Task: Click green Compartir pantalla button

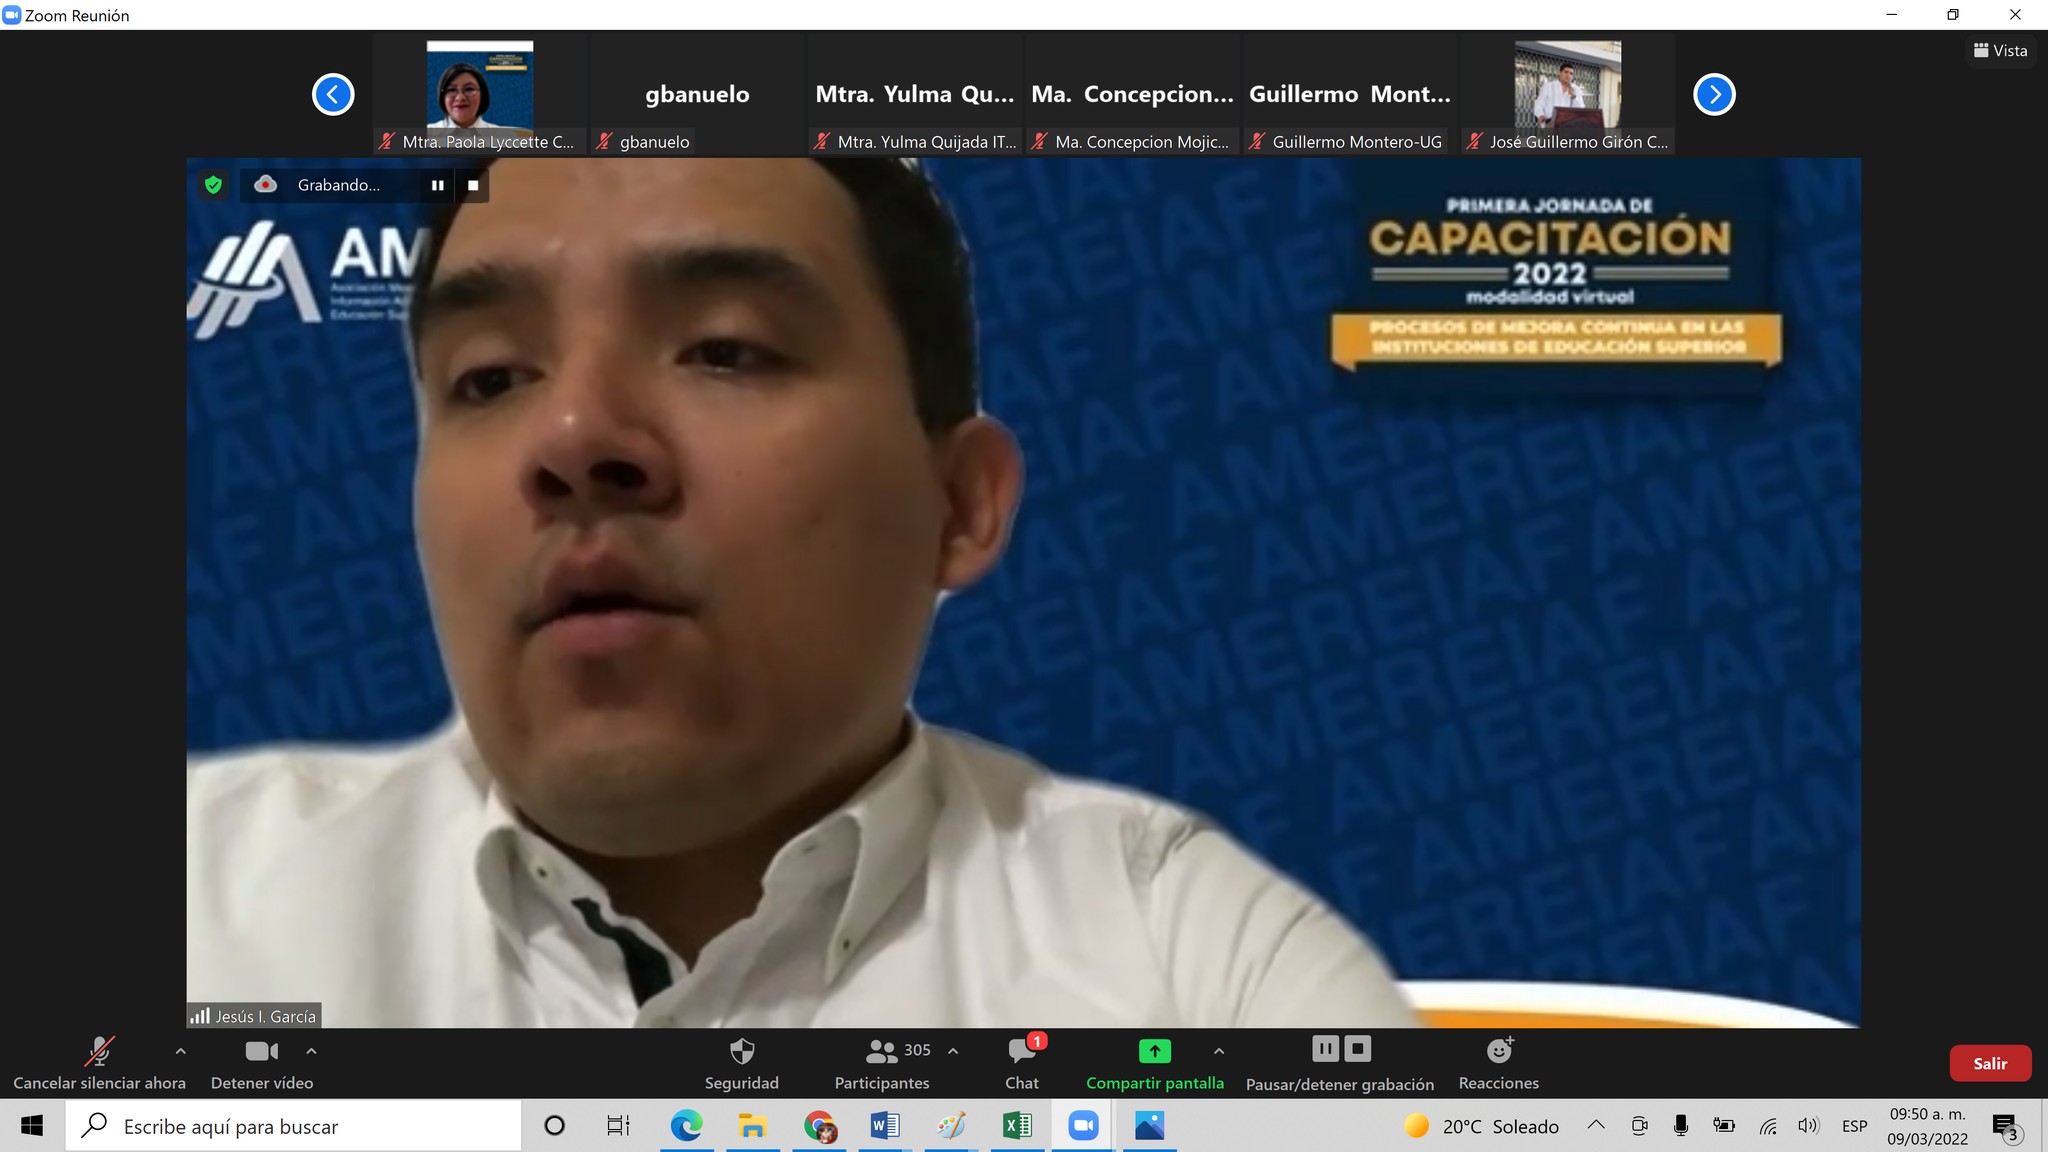Action: coord(1155,1064)
